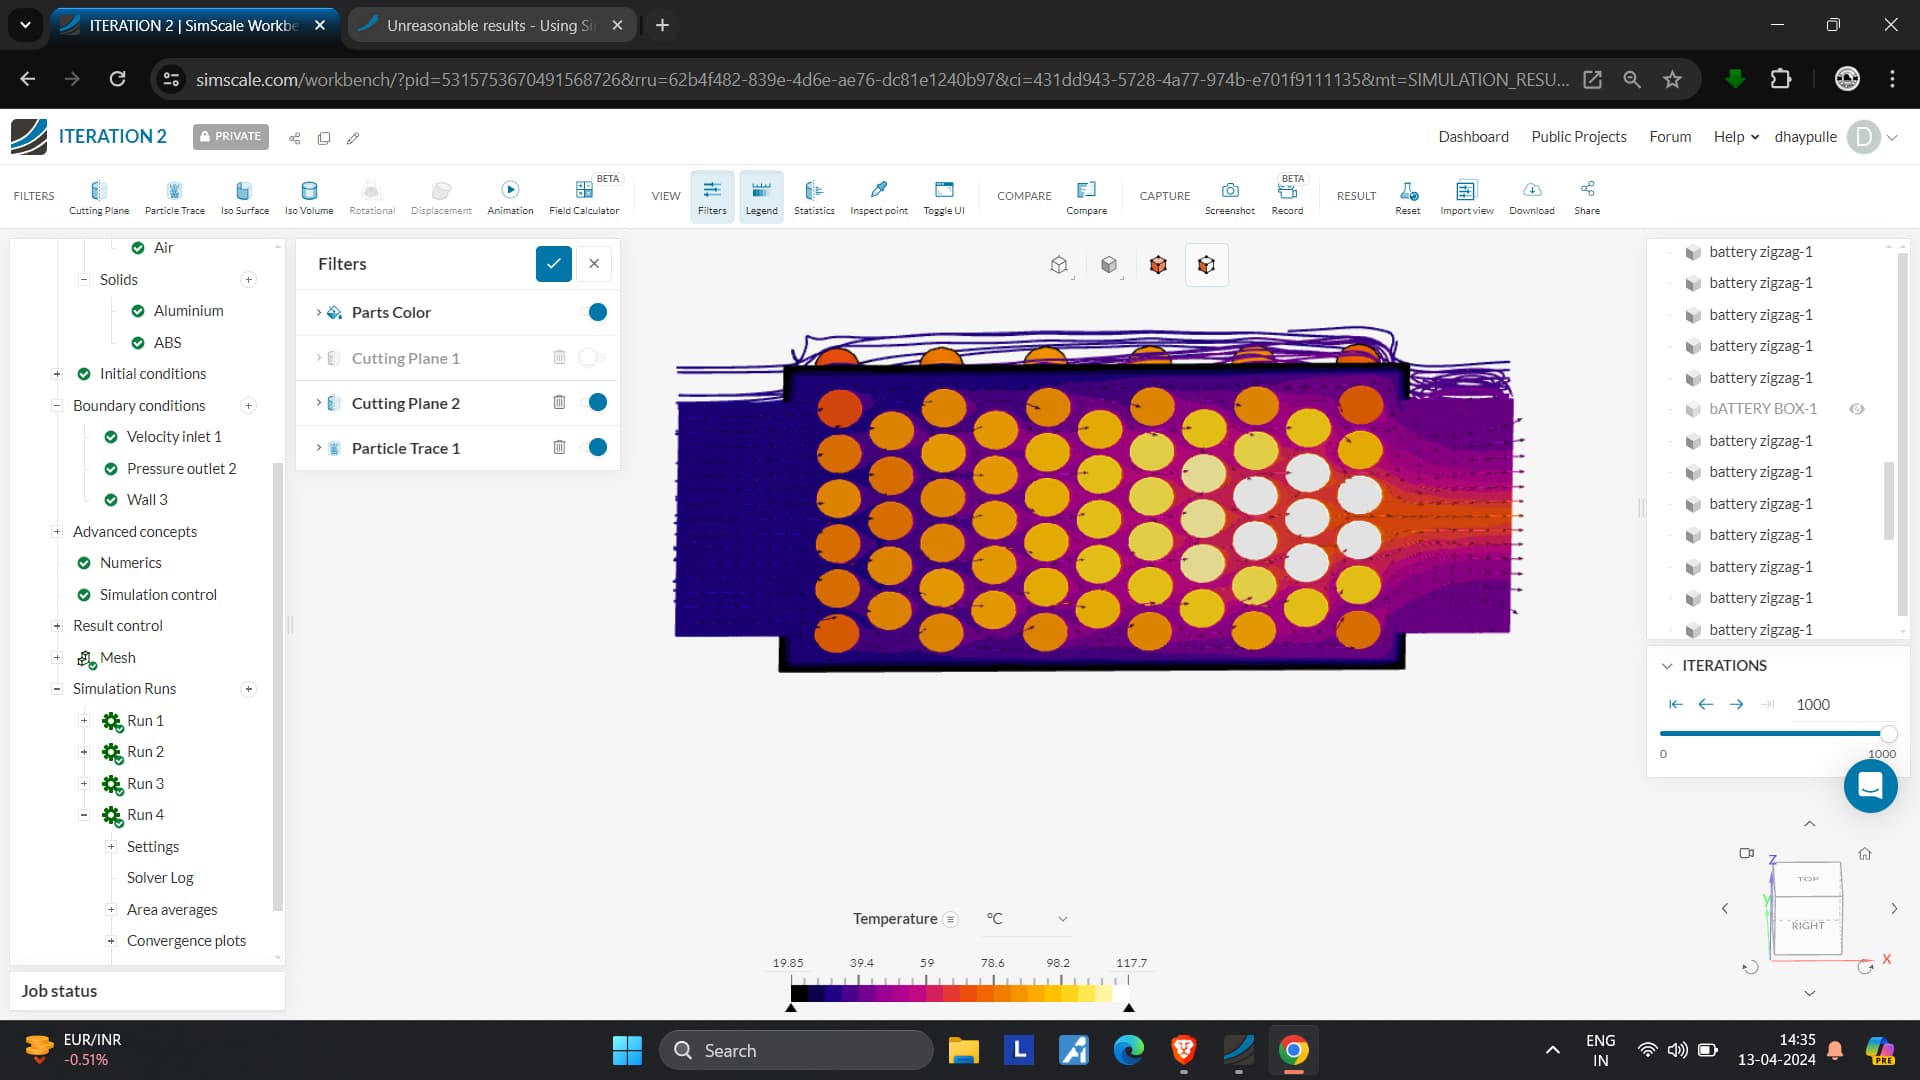The image size is (1920, 1080).
Task: Open the Help menu
Action: (x=1735, y=137)
